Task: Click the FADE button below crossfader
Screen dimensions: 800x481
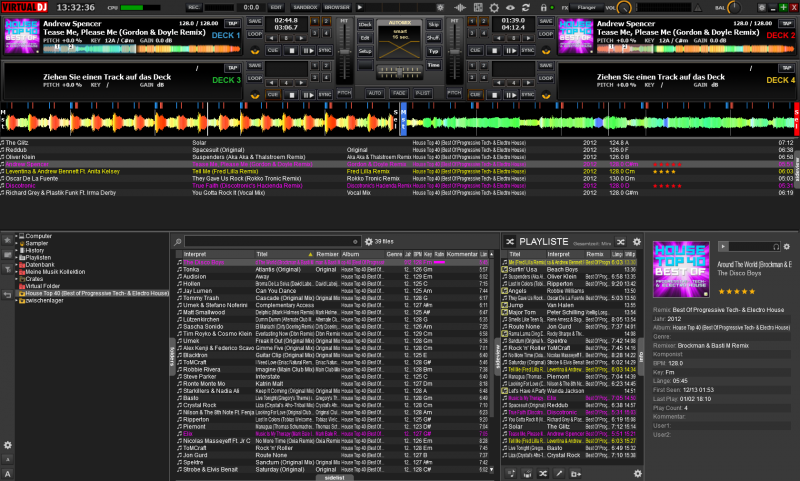Action: coord(399,93)
